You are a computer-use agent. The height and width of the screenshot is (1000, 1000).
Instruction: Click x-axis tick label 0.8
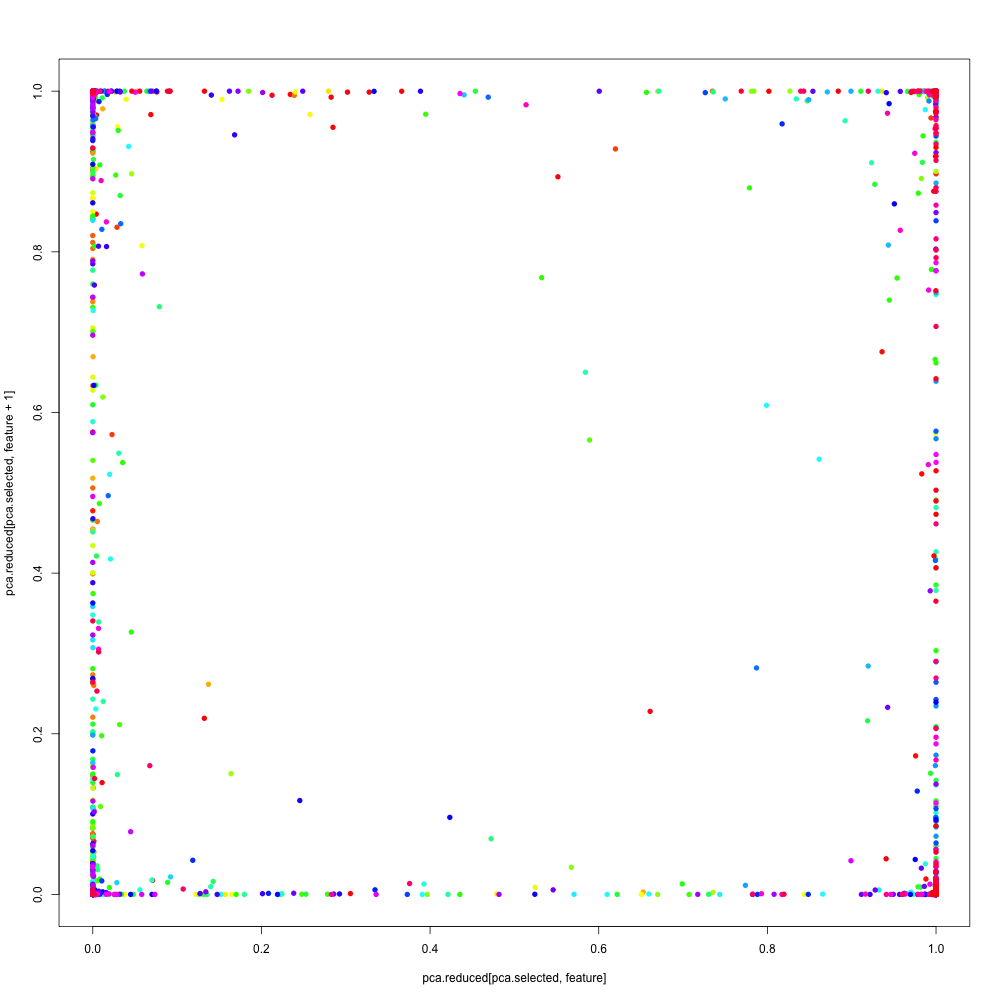point(767,943)
